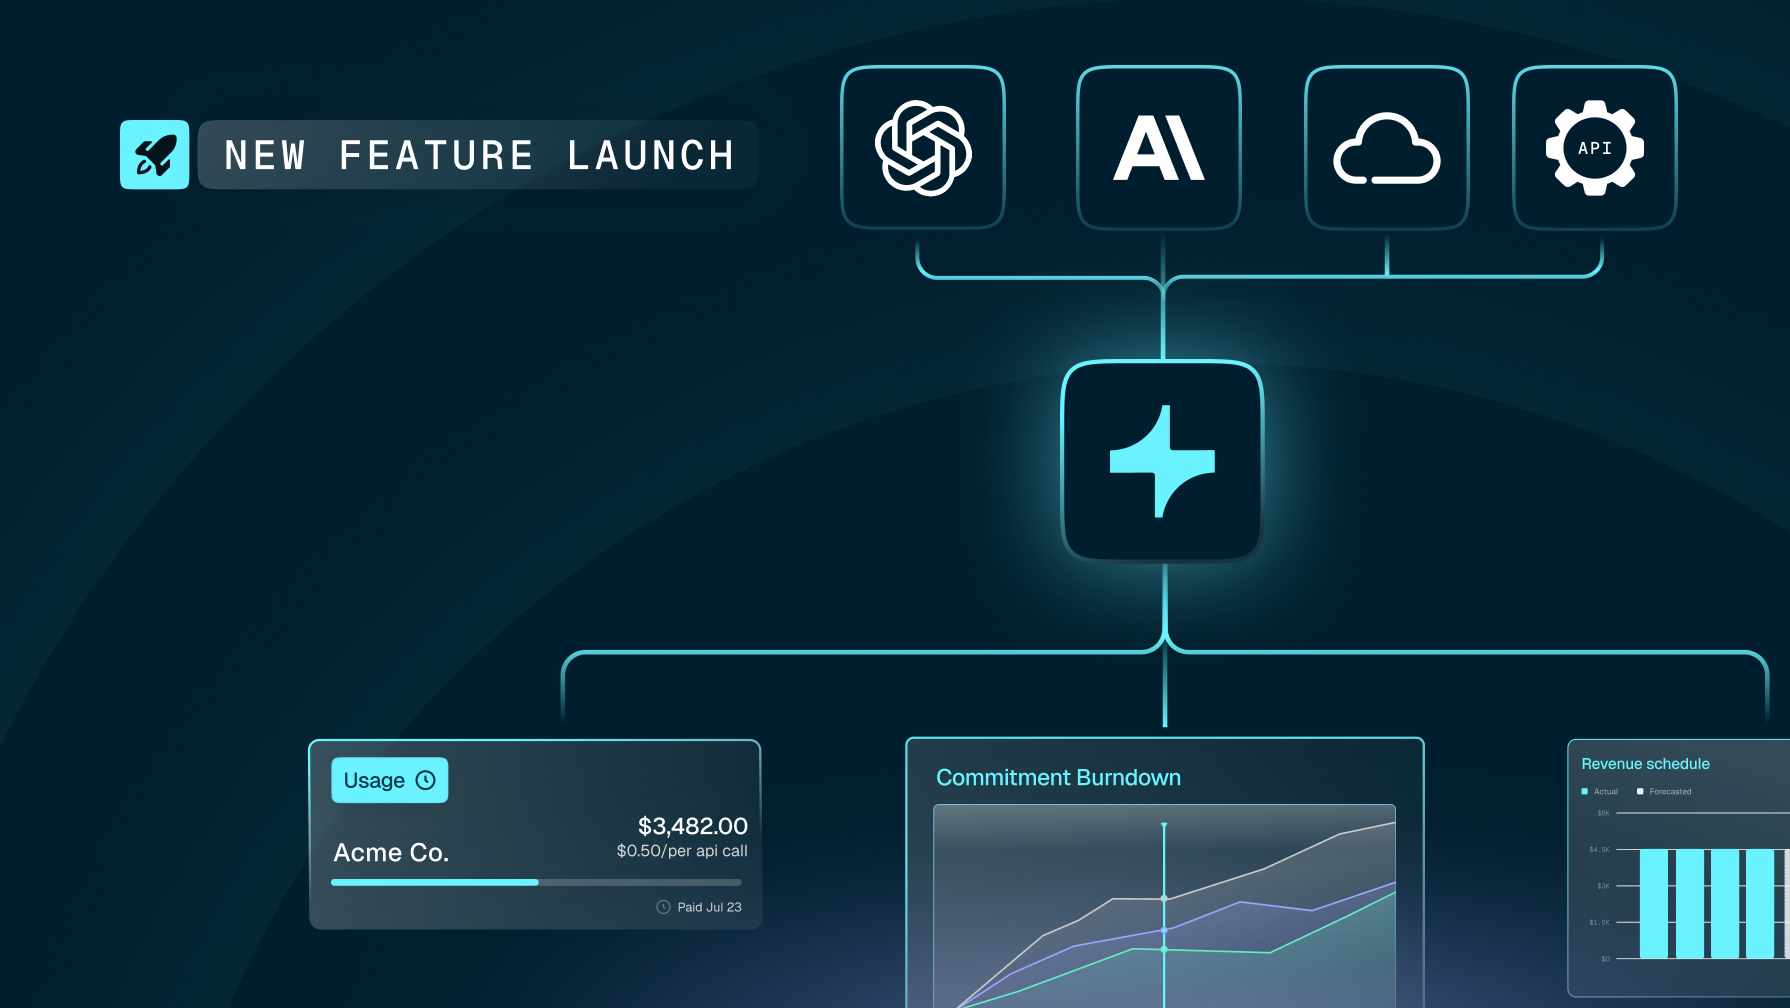The image size is (1790, 1008).
Task: Click the vertical marker line in burndown chart
Action: (1164, 914)
